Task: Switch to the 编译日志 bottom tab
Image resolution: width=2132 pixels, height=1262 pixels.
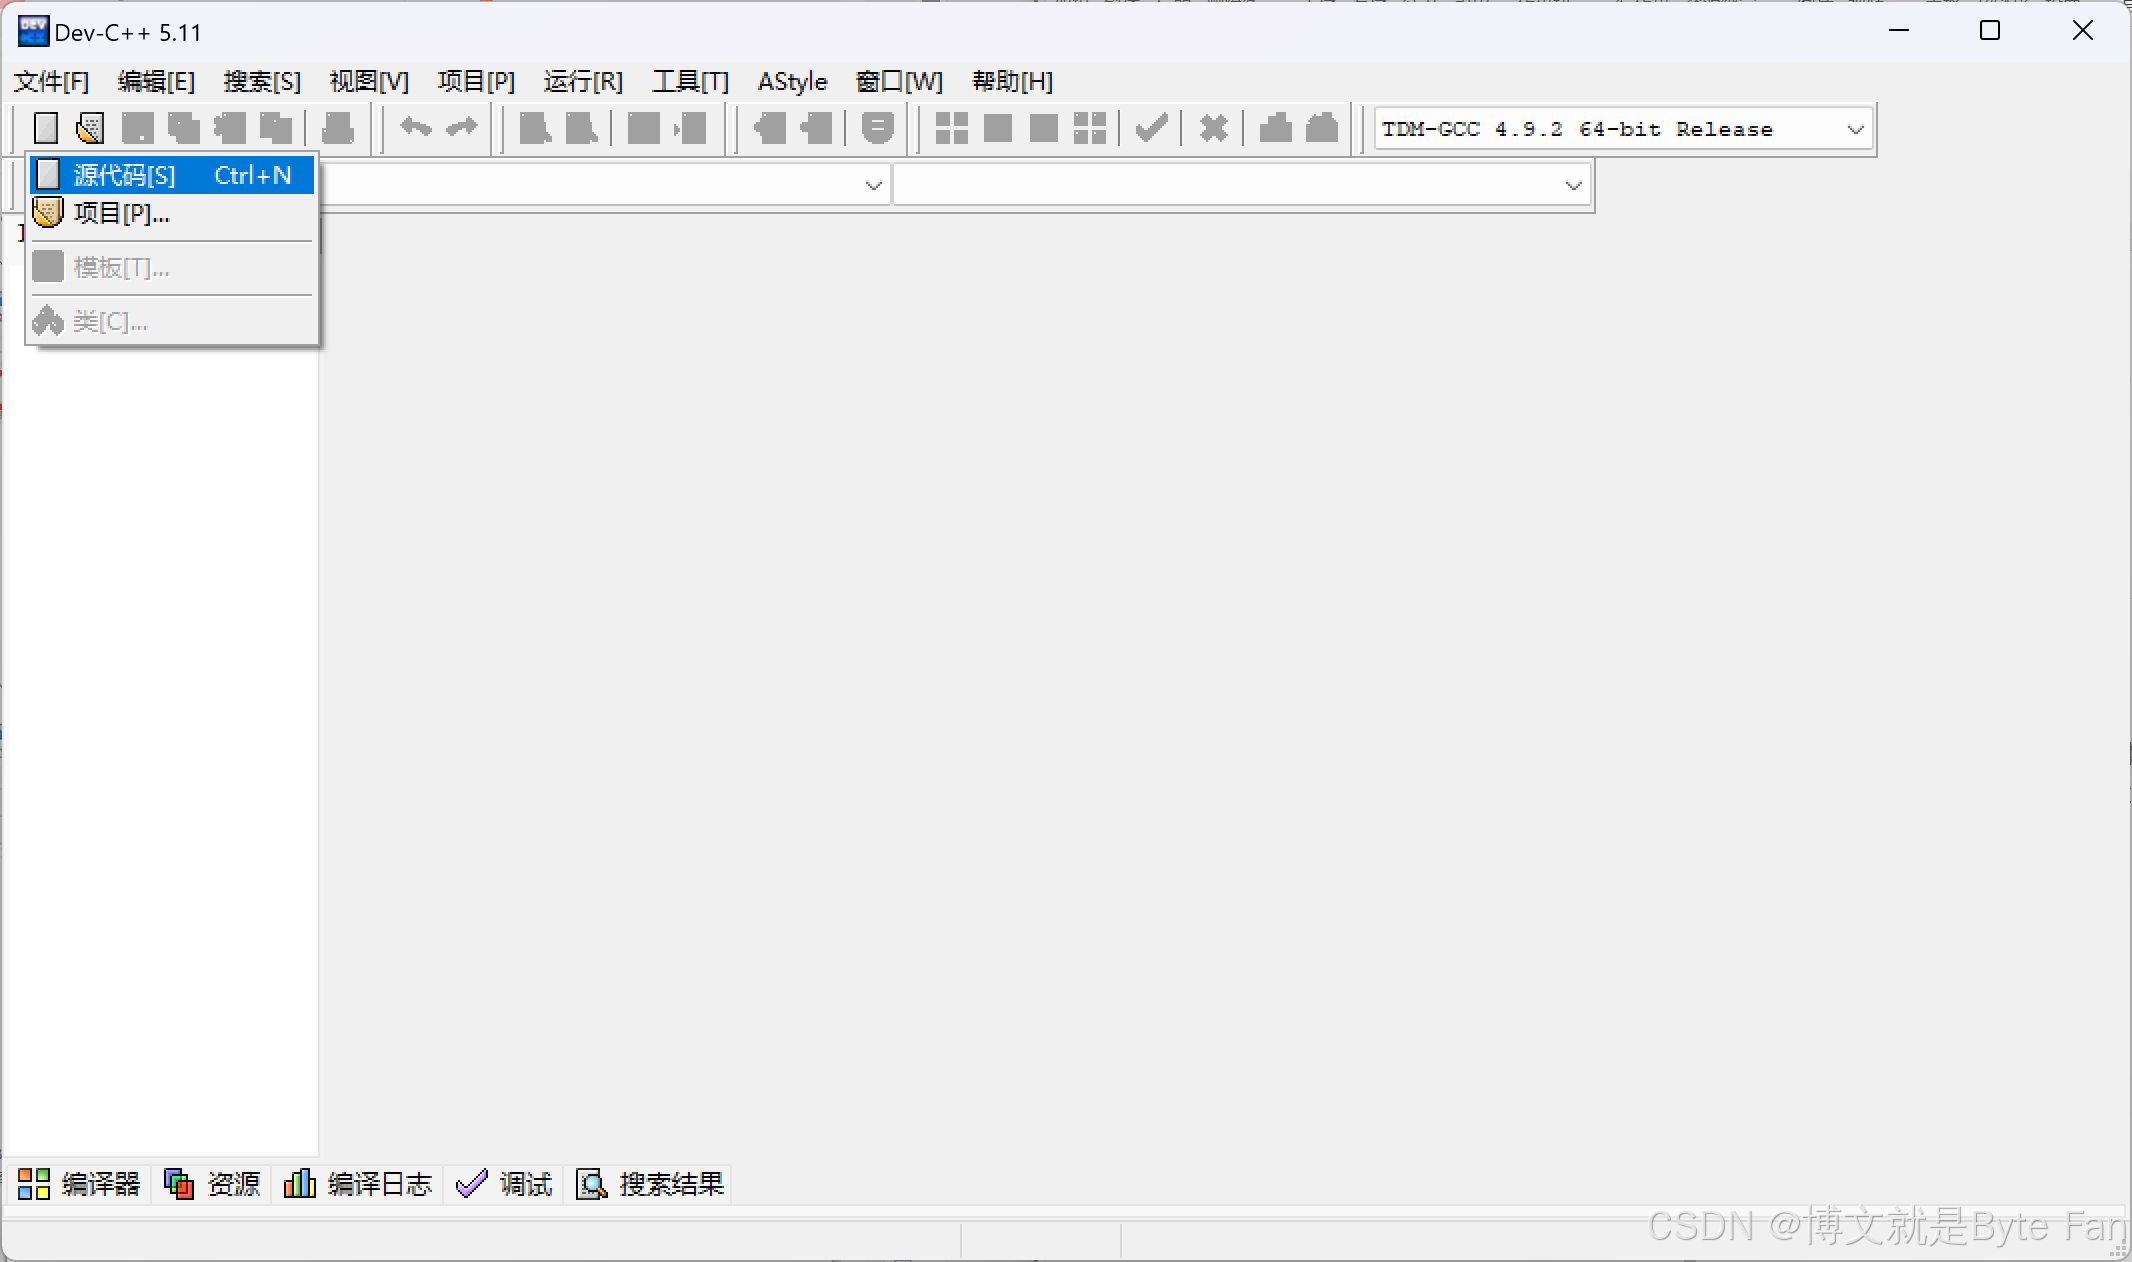Action: (358, 1184)
